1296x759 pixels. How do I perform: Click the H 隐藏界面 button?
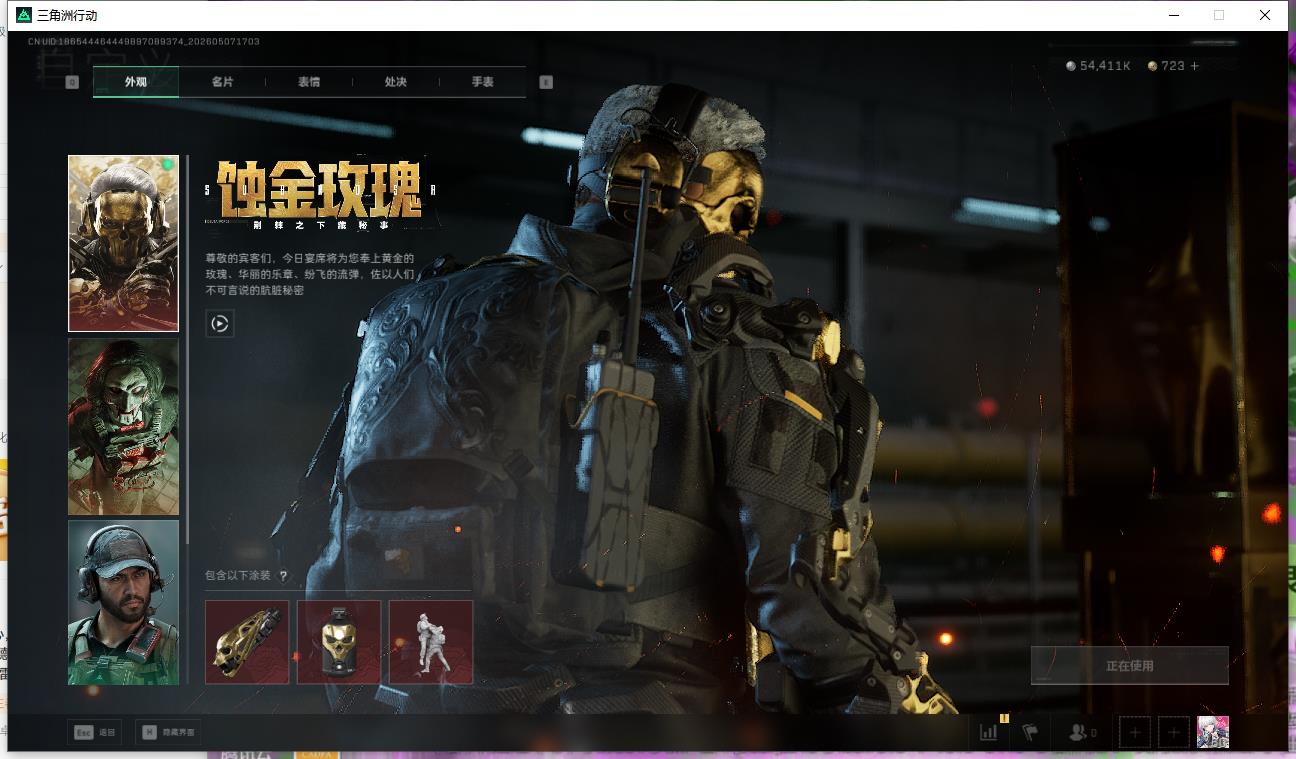click(169, 733)
